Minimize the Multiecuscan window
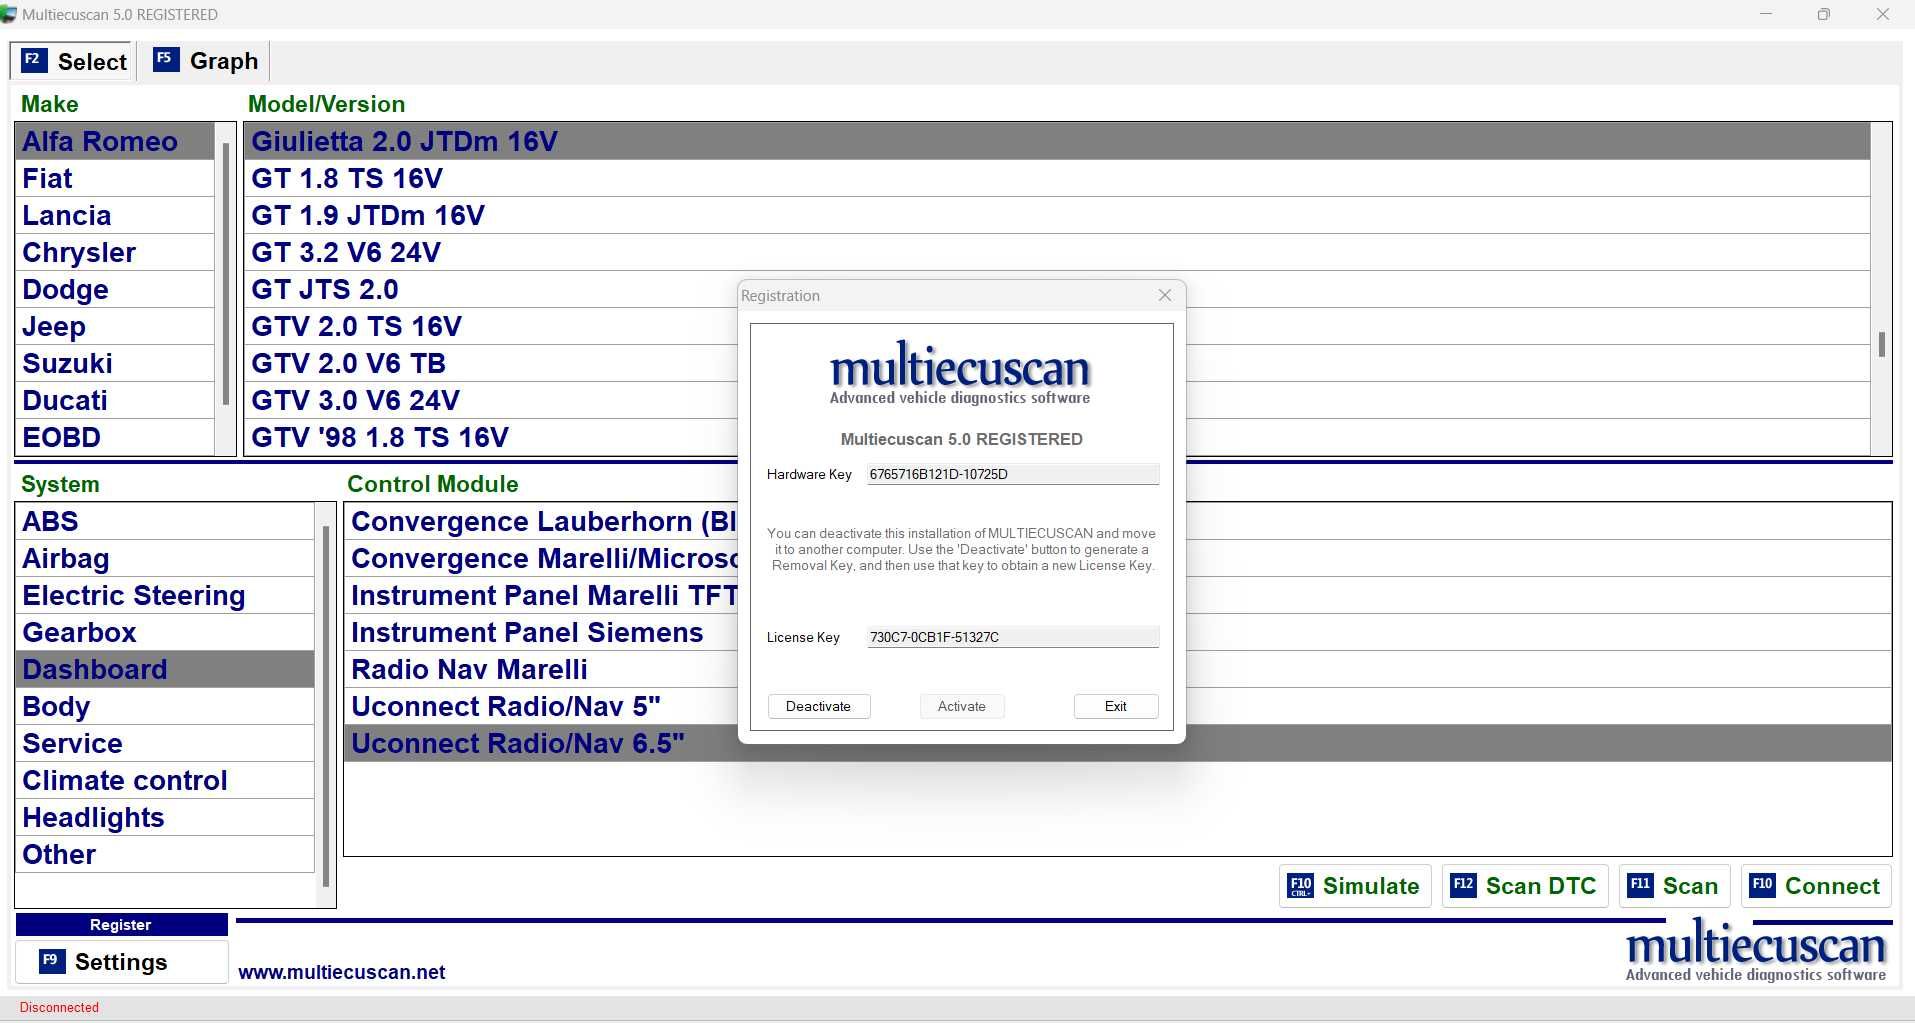Viewport: 1915px width, 1023px height. pos(1766,14)
